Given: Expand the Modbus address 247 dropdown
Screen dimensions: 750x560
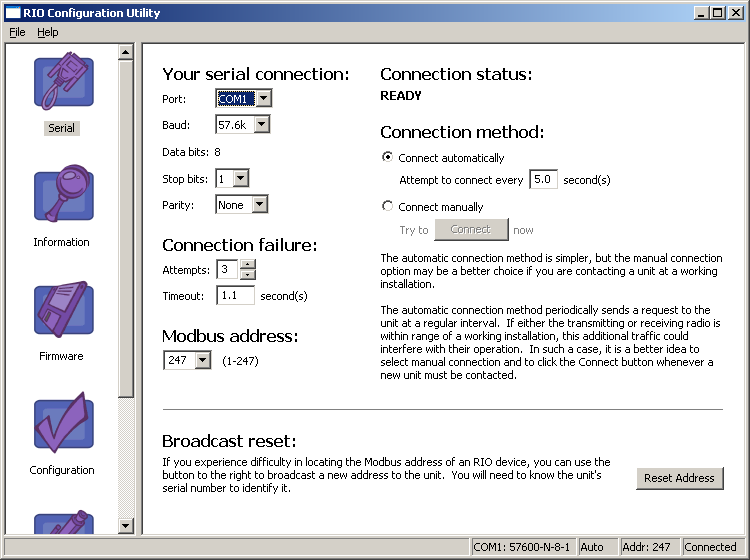Looking at the screenshot, I should tap(203, 360).
